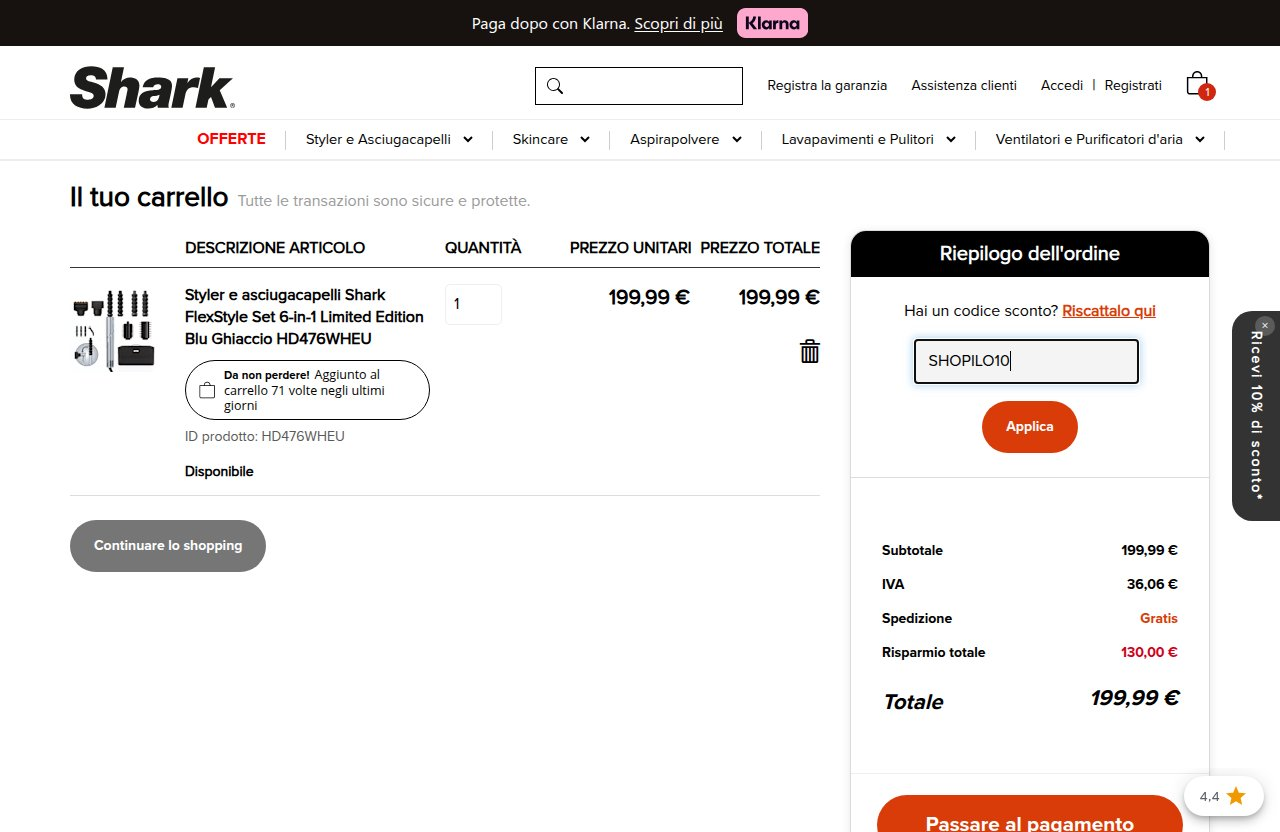
Task: Focus the discount code input field
Action: tap(1026, 361)
